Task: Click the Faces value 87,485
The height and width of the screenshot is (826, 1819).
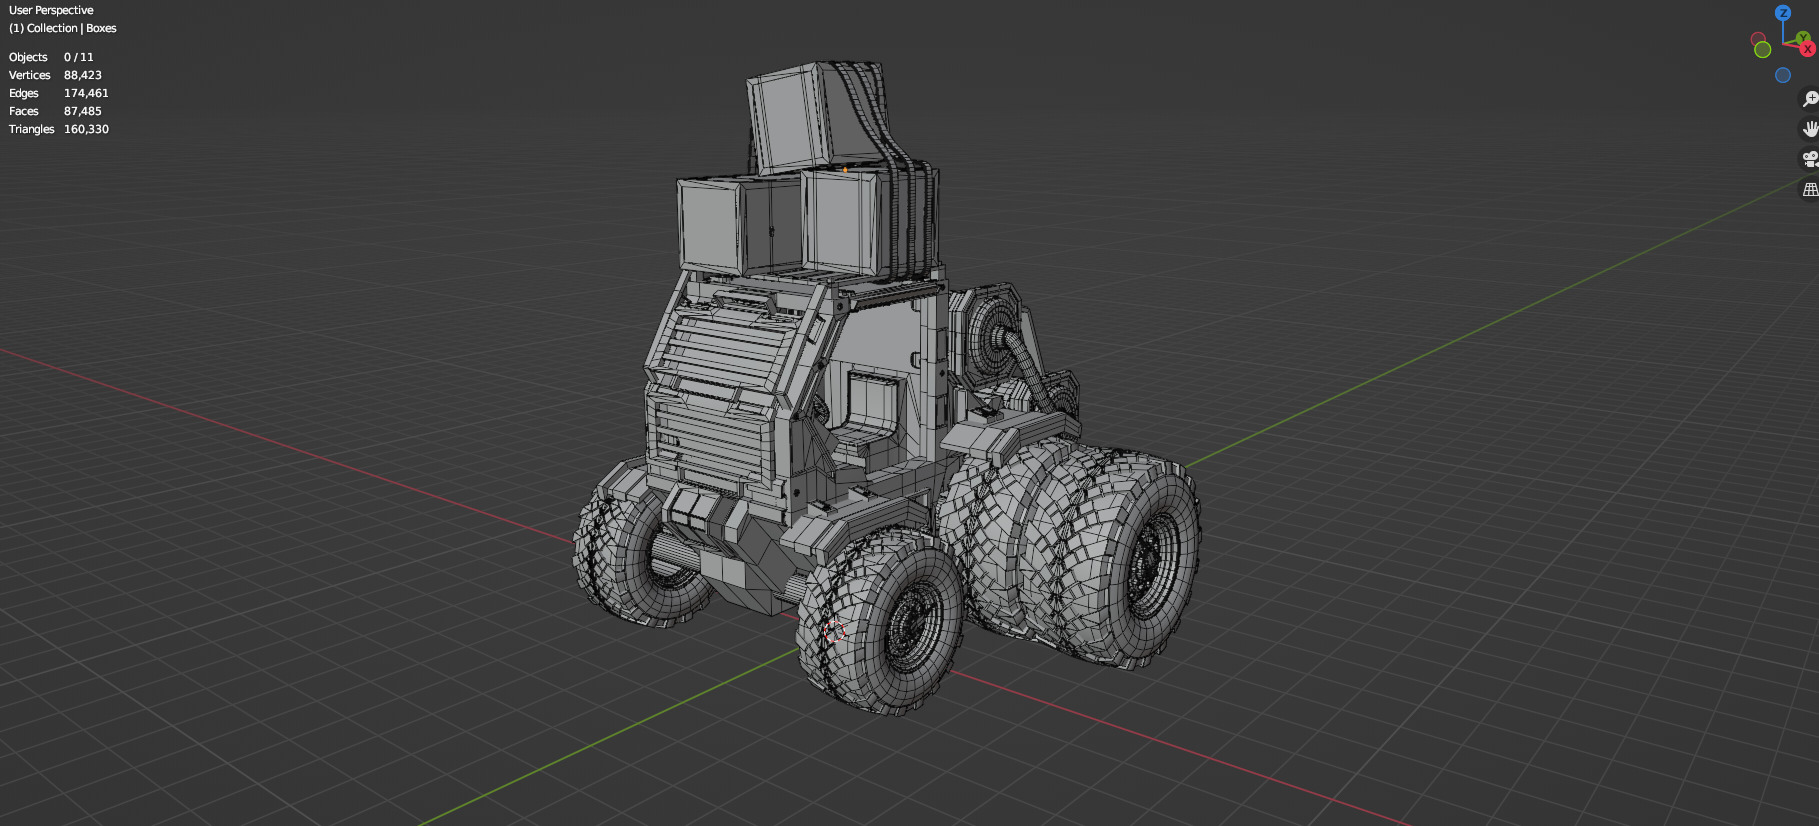Action: [83, 111]
